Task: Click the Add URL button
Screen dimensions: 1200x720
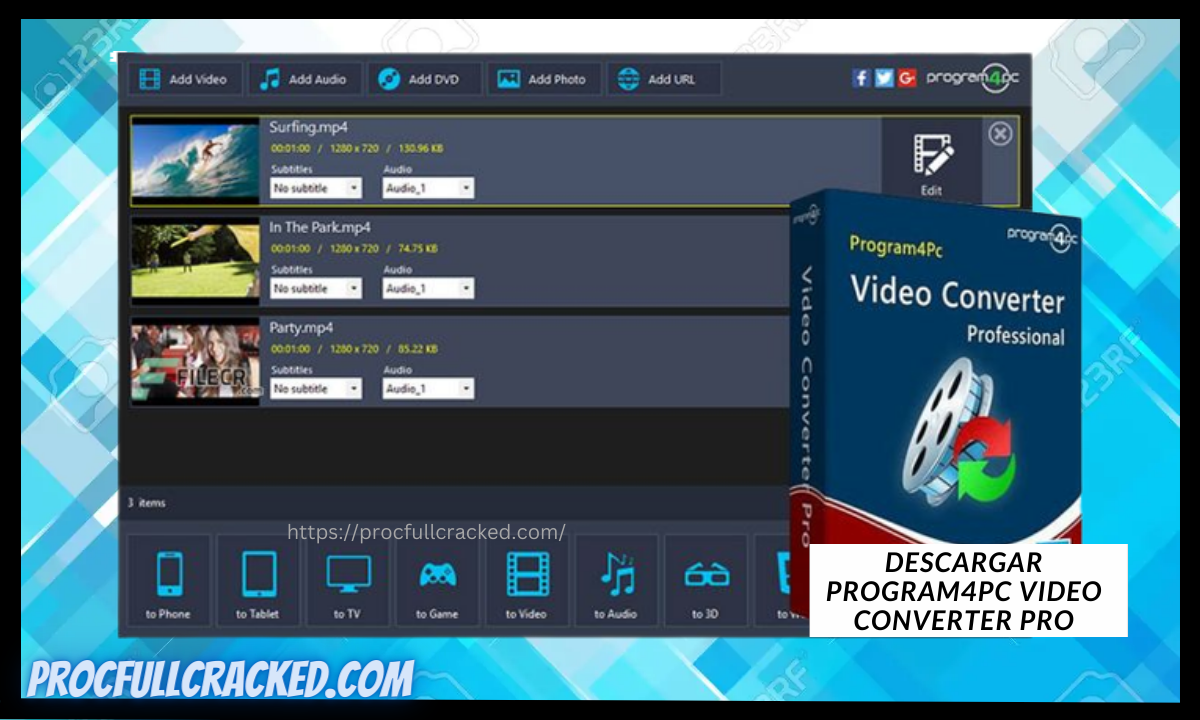Action: (x=663, y=79)
